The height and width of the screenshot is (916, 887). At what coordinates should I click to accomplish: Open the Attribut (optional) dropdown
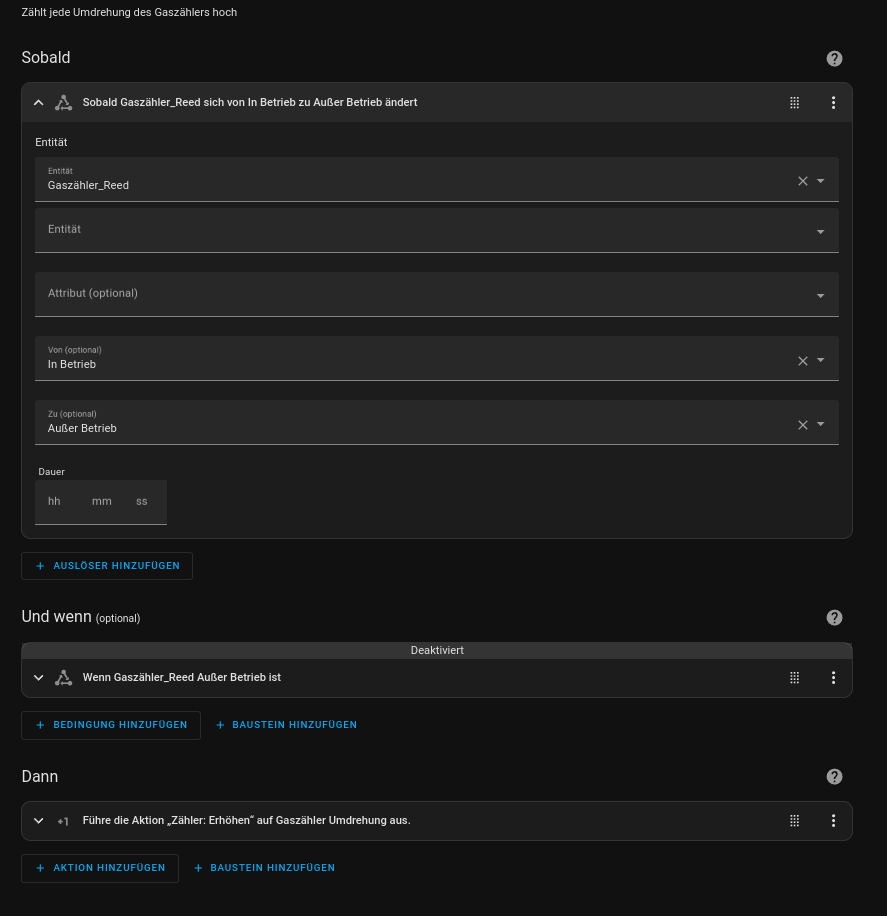pyautogui.click(x=436, y=294)
